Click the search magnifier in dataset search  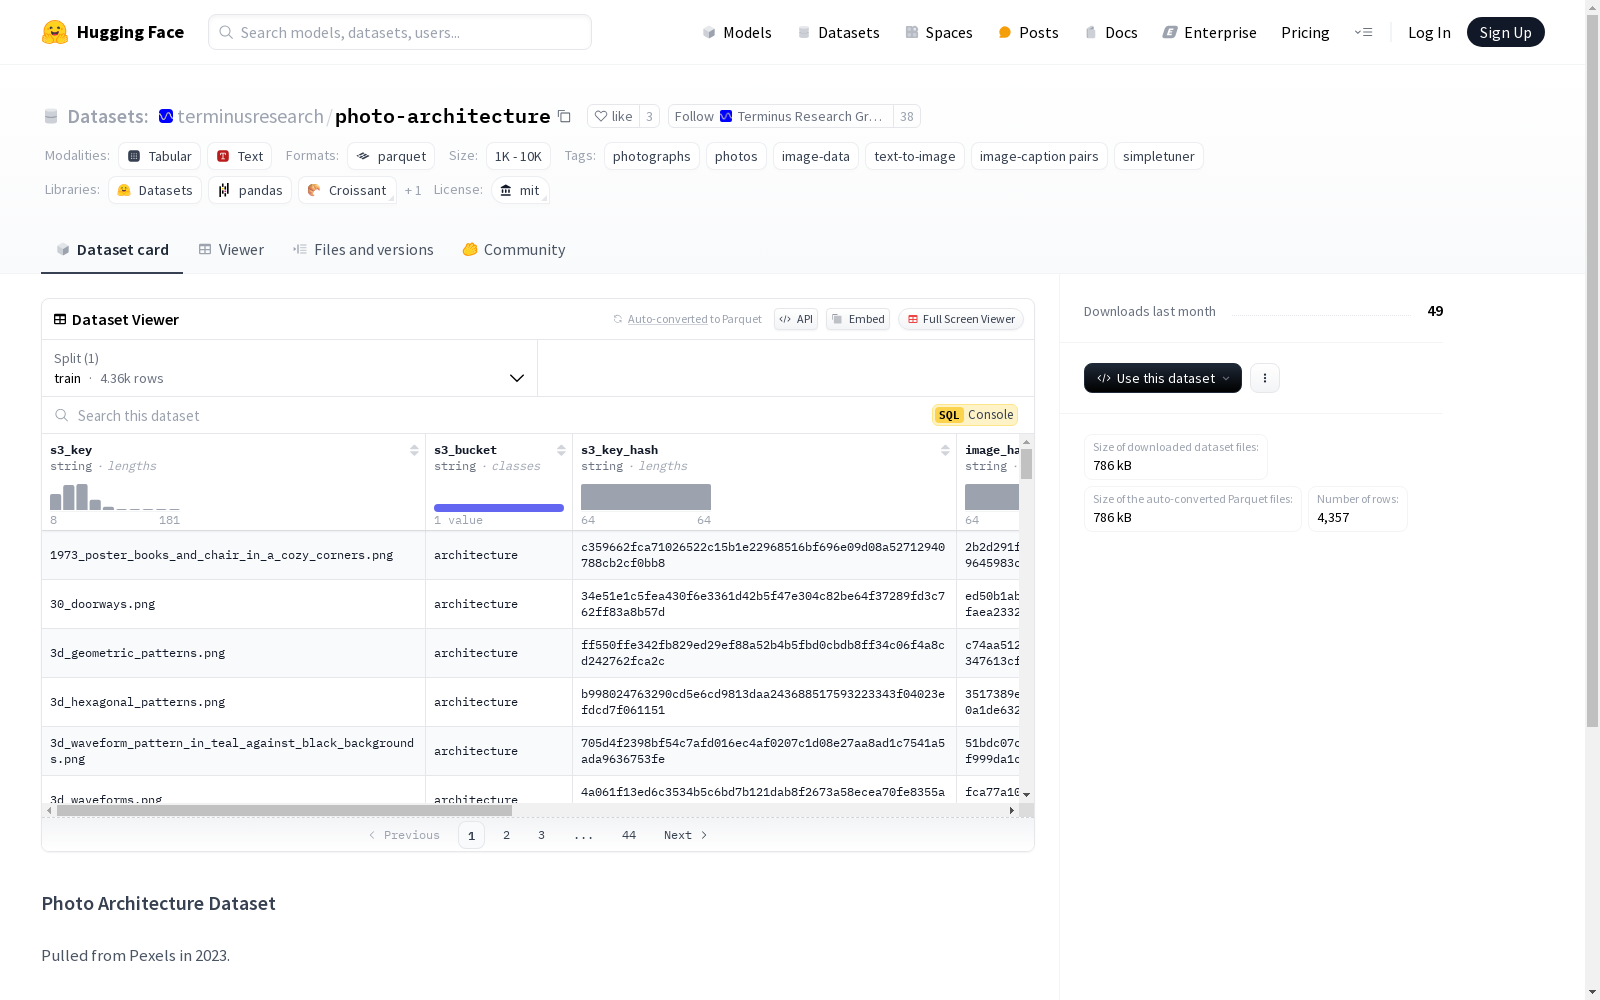pyautogui.click(x=62, y=415)
